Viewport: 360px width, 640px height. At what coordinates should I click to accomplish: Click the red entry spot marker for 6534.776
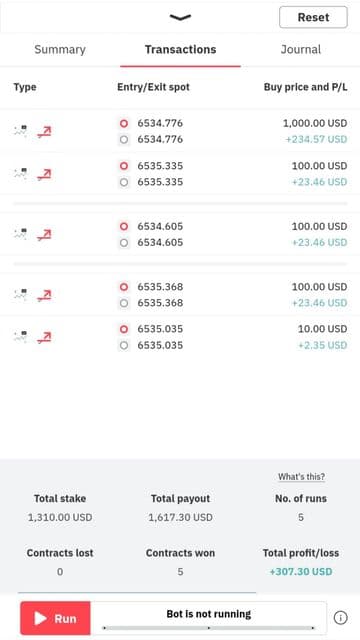pyautogui.click(x=124, y=123)
